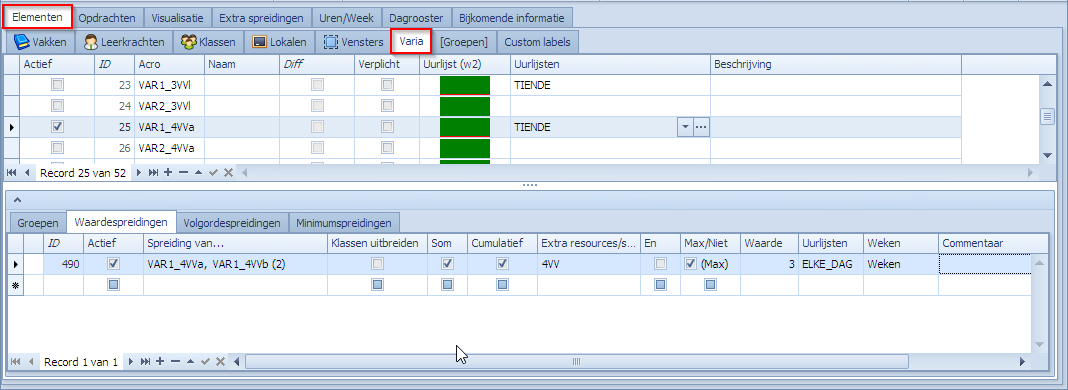Add a record with upper navigator plus
1068x390 pixels.
tap(169, 172)
